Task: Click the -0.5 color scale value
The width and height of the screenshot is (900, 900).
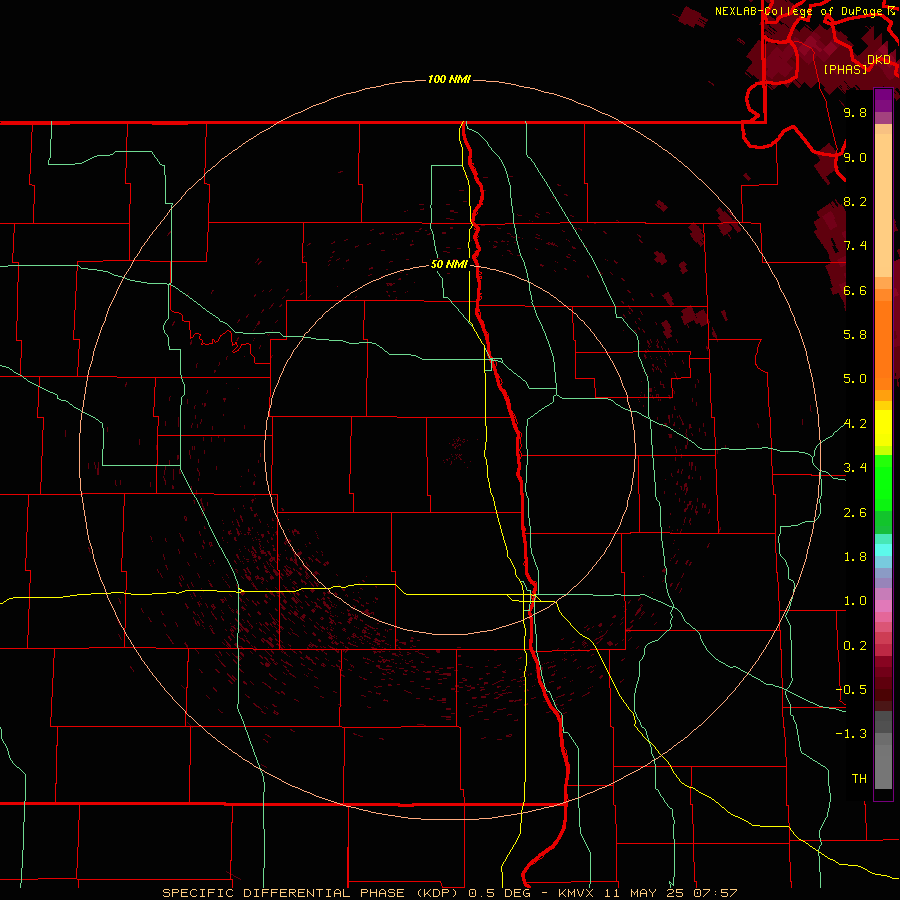Action: 851,690
